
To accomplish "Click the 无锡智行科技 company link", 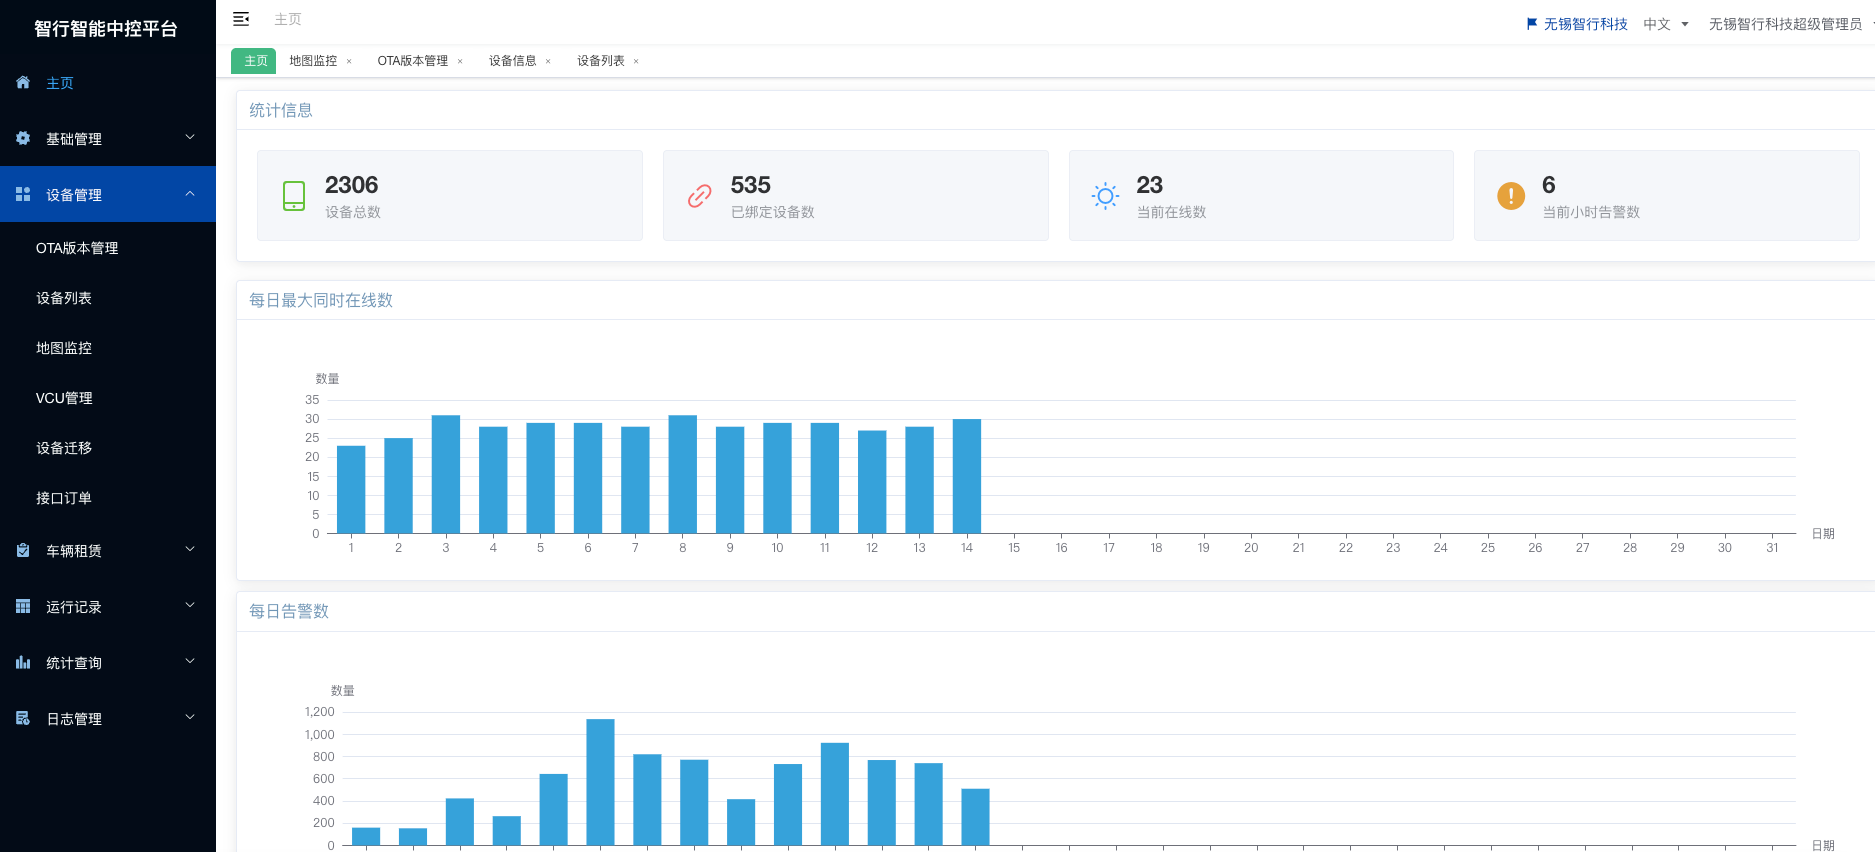I will [1586, 24].
